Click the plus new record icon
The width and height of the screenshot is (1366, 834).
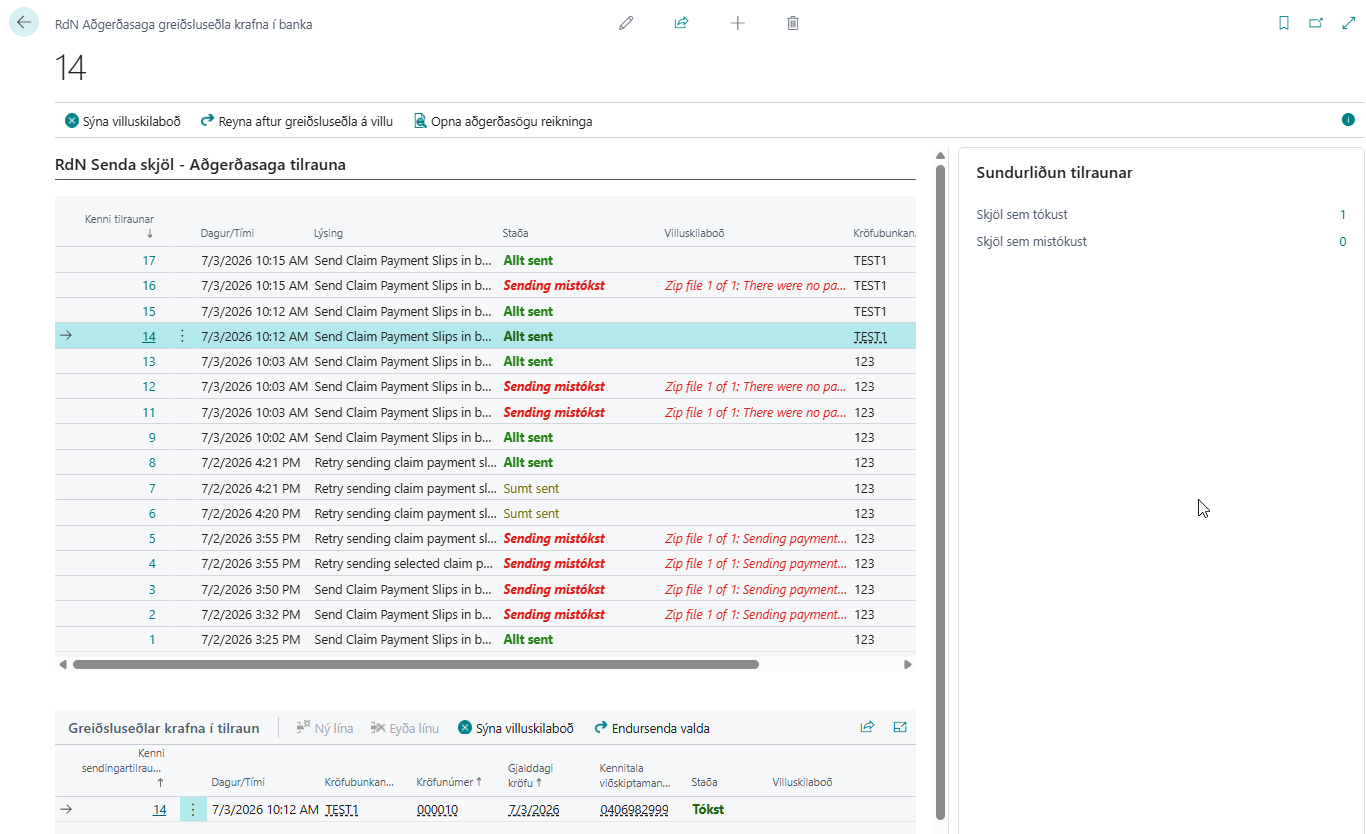click(x=738, y=23)
